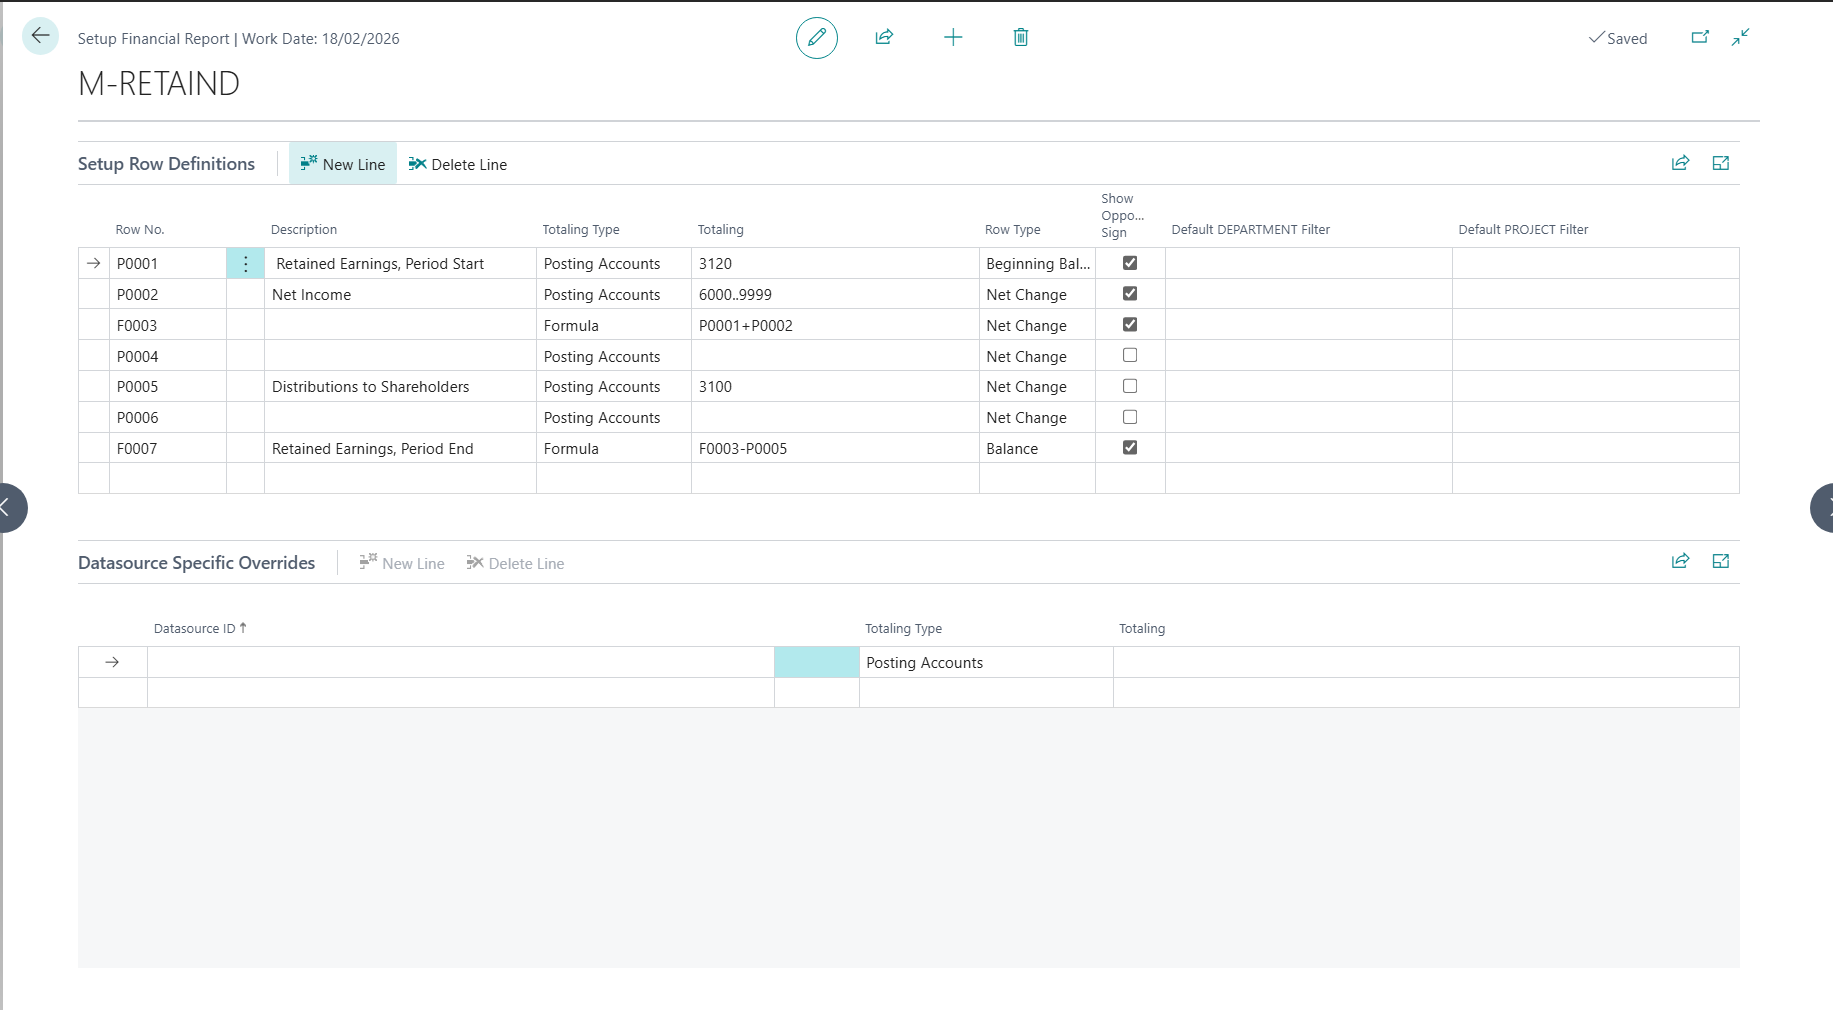Click the delete (trash) icon in the toolbar

pos(1020,37)
